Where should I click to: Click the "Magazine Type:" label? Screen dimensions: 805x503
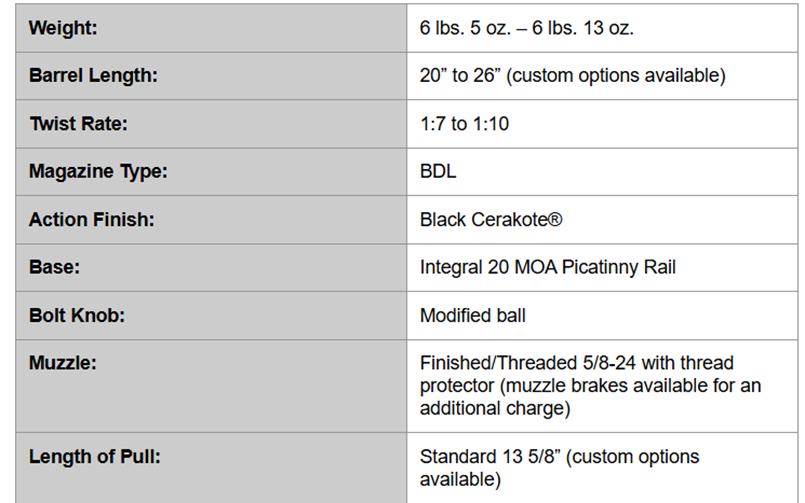(x=98, y=172)
